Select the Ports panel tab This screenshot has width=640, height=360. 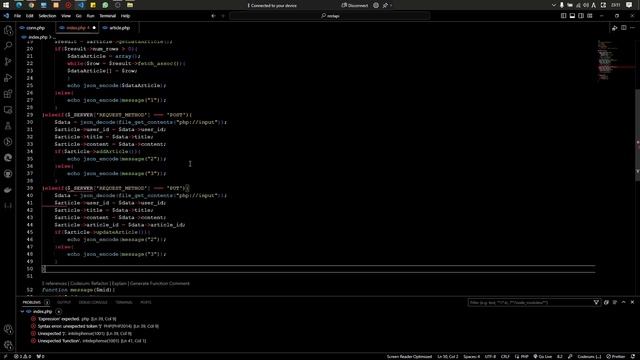coord(146,302)
